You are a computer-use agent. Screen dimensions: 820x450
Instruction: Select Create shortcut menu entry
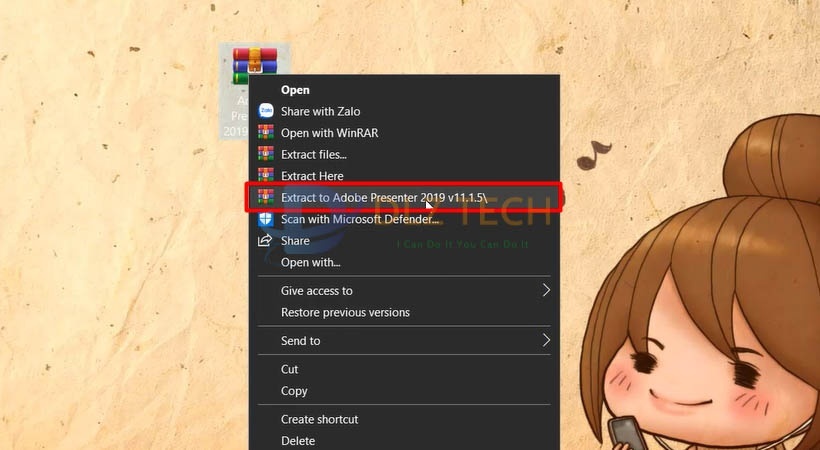click(x=319, y=419)
